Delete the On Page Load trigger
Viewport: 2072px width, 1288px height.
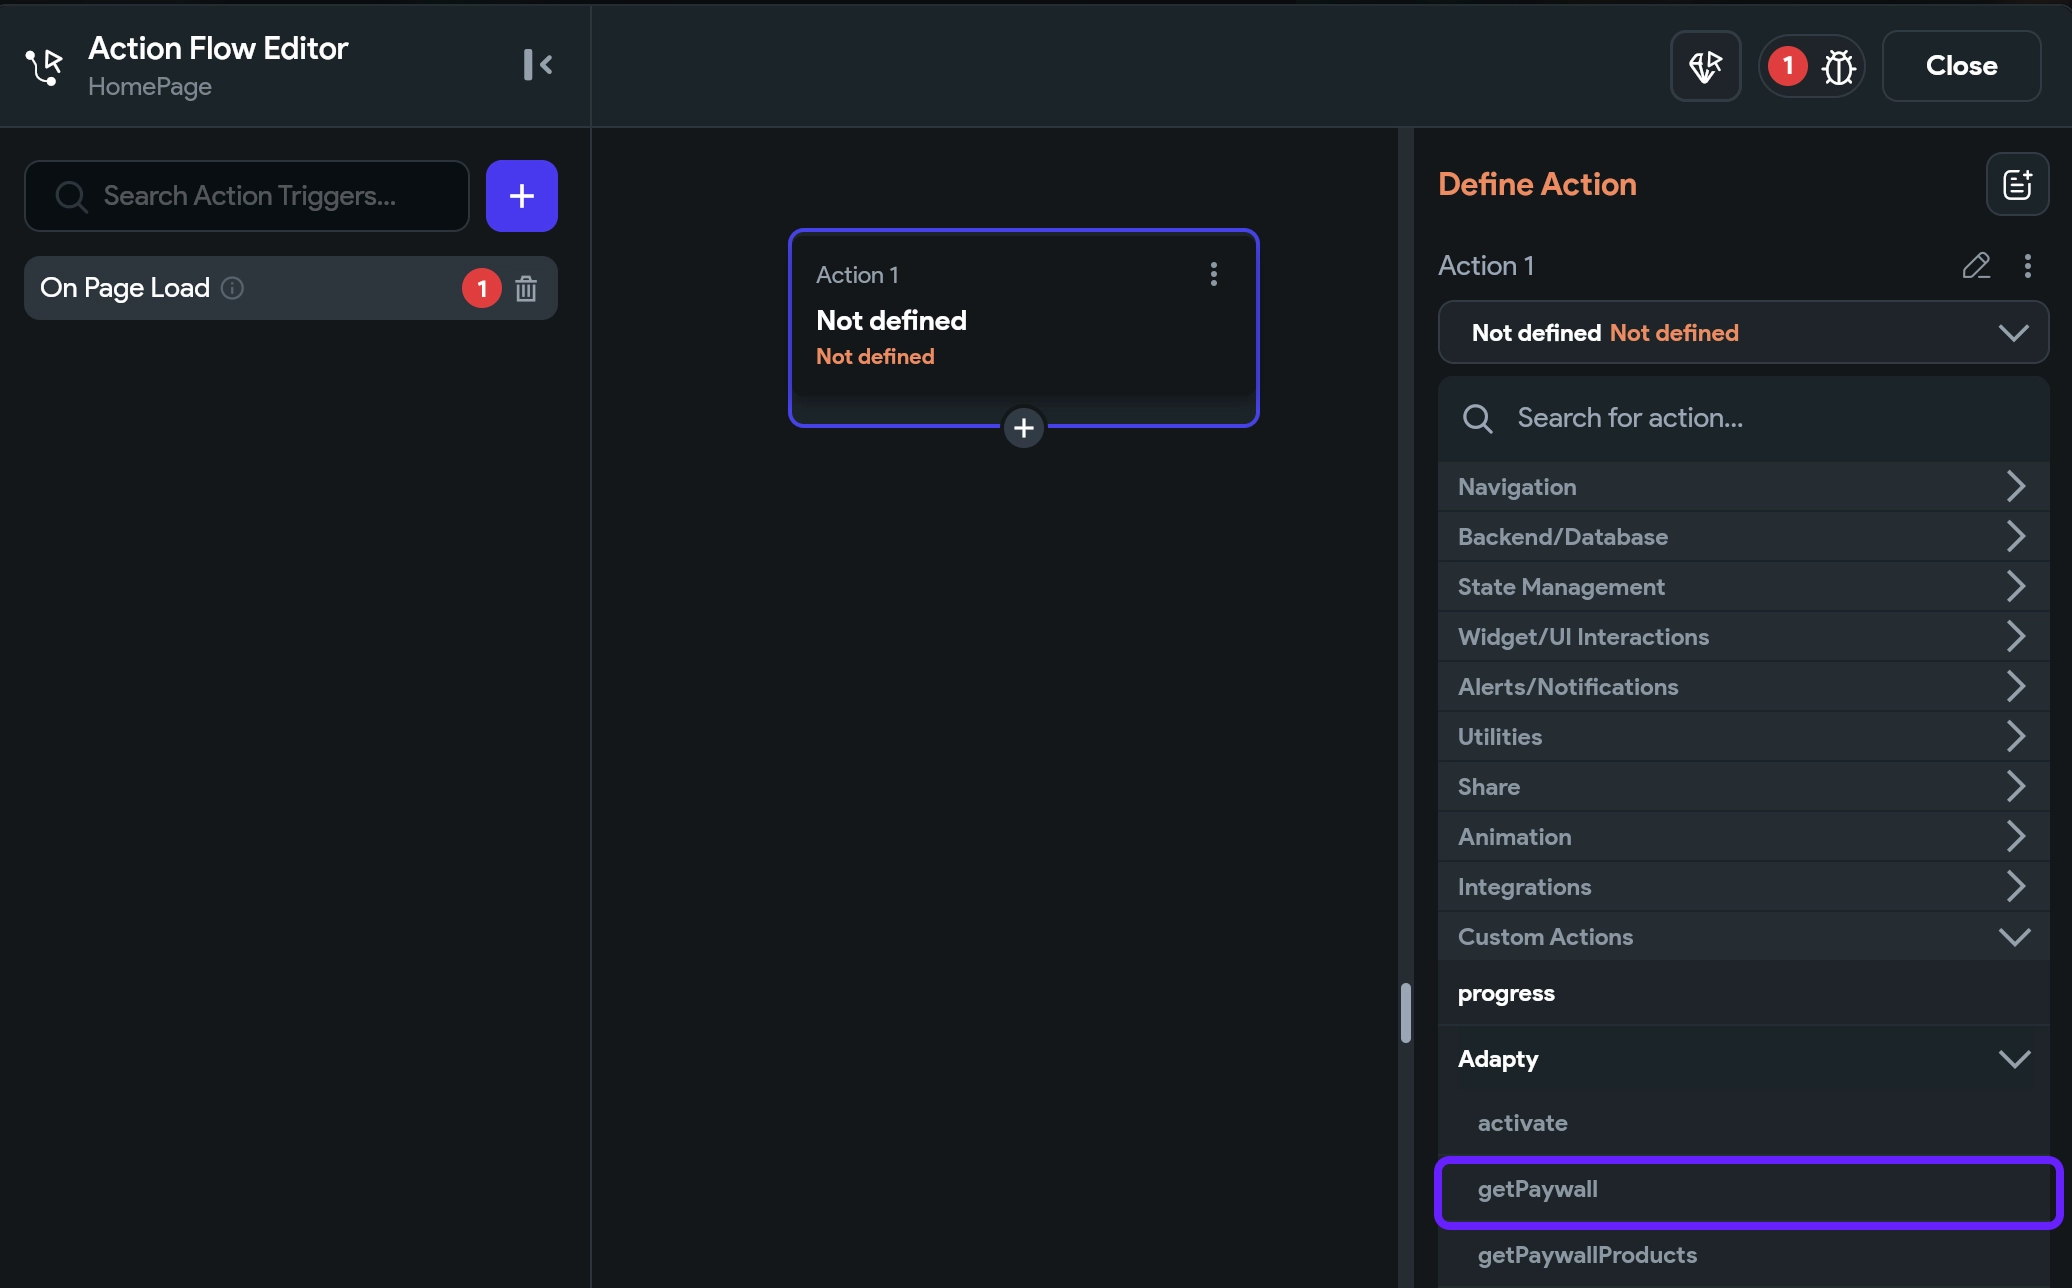(526, 289)
